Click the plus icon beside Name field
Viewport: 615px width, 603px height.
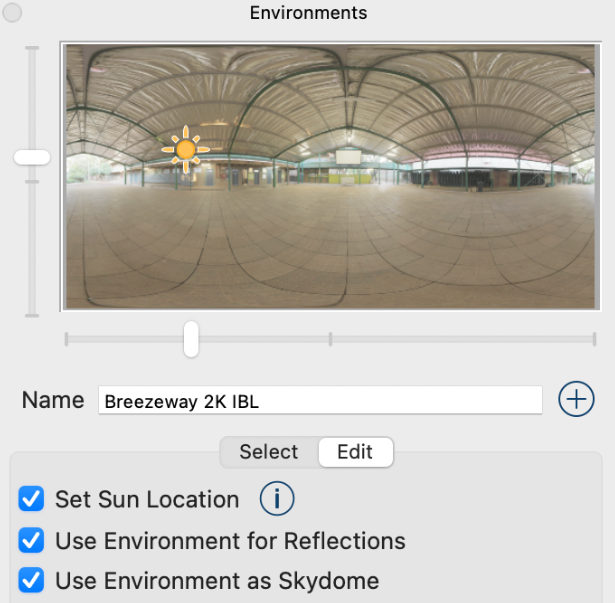576,399
